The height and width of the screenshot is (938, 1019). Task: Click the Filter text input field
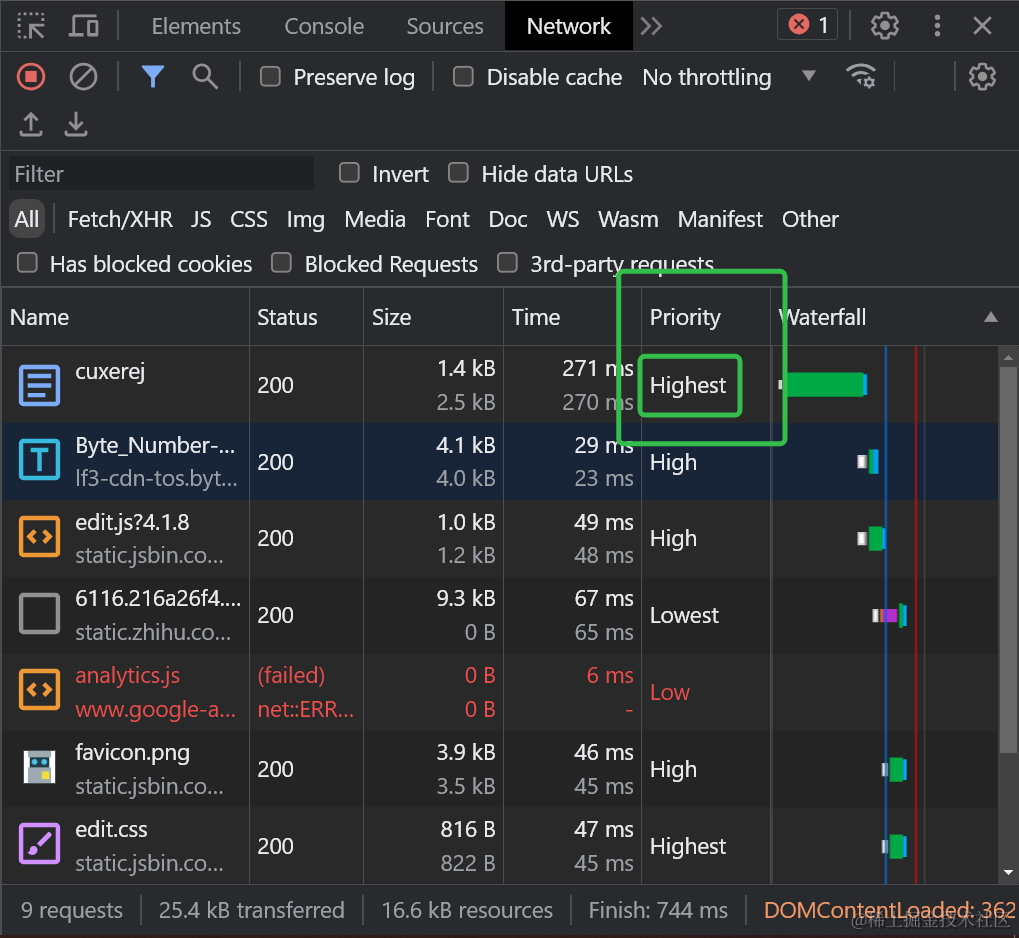coord(161,174)
